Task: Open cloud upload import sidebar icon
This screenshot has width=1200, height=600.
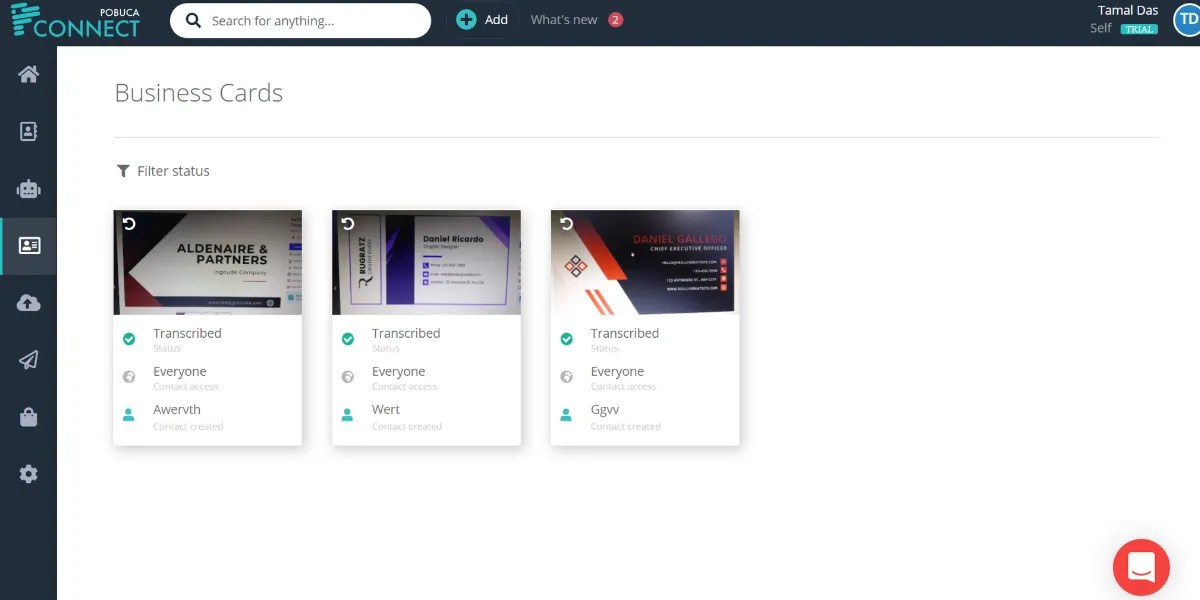Action: point(28,303)
